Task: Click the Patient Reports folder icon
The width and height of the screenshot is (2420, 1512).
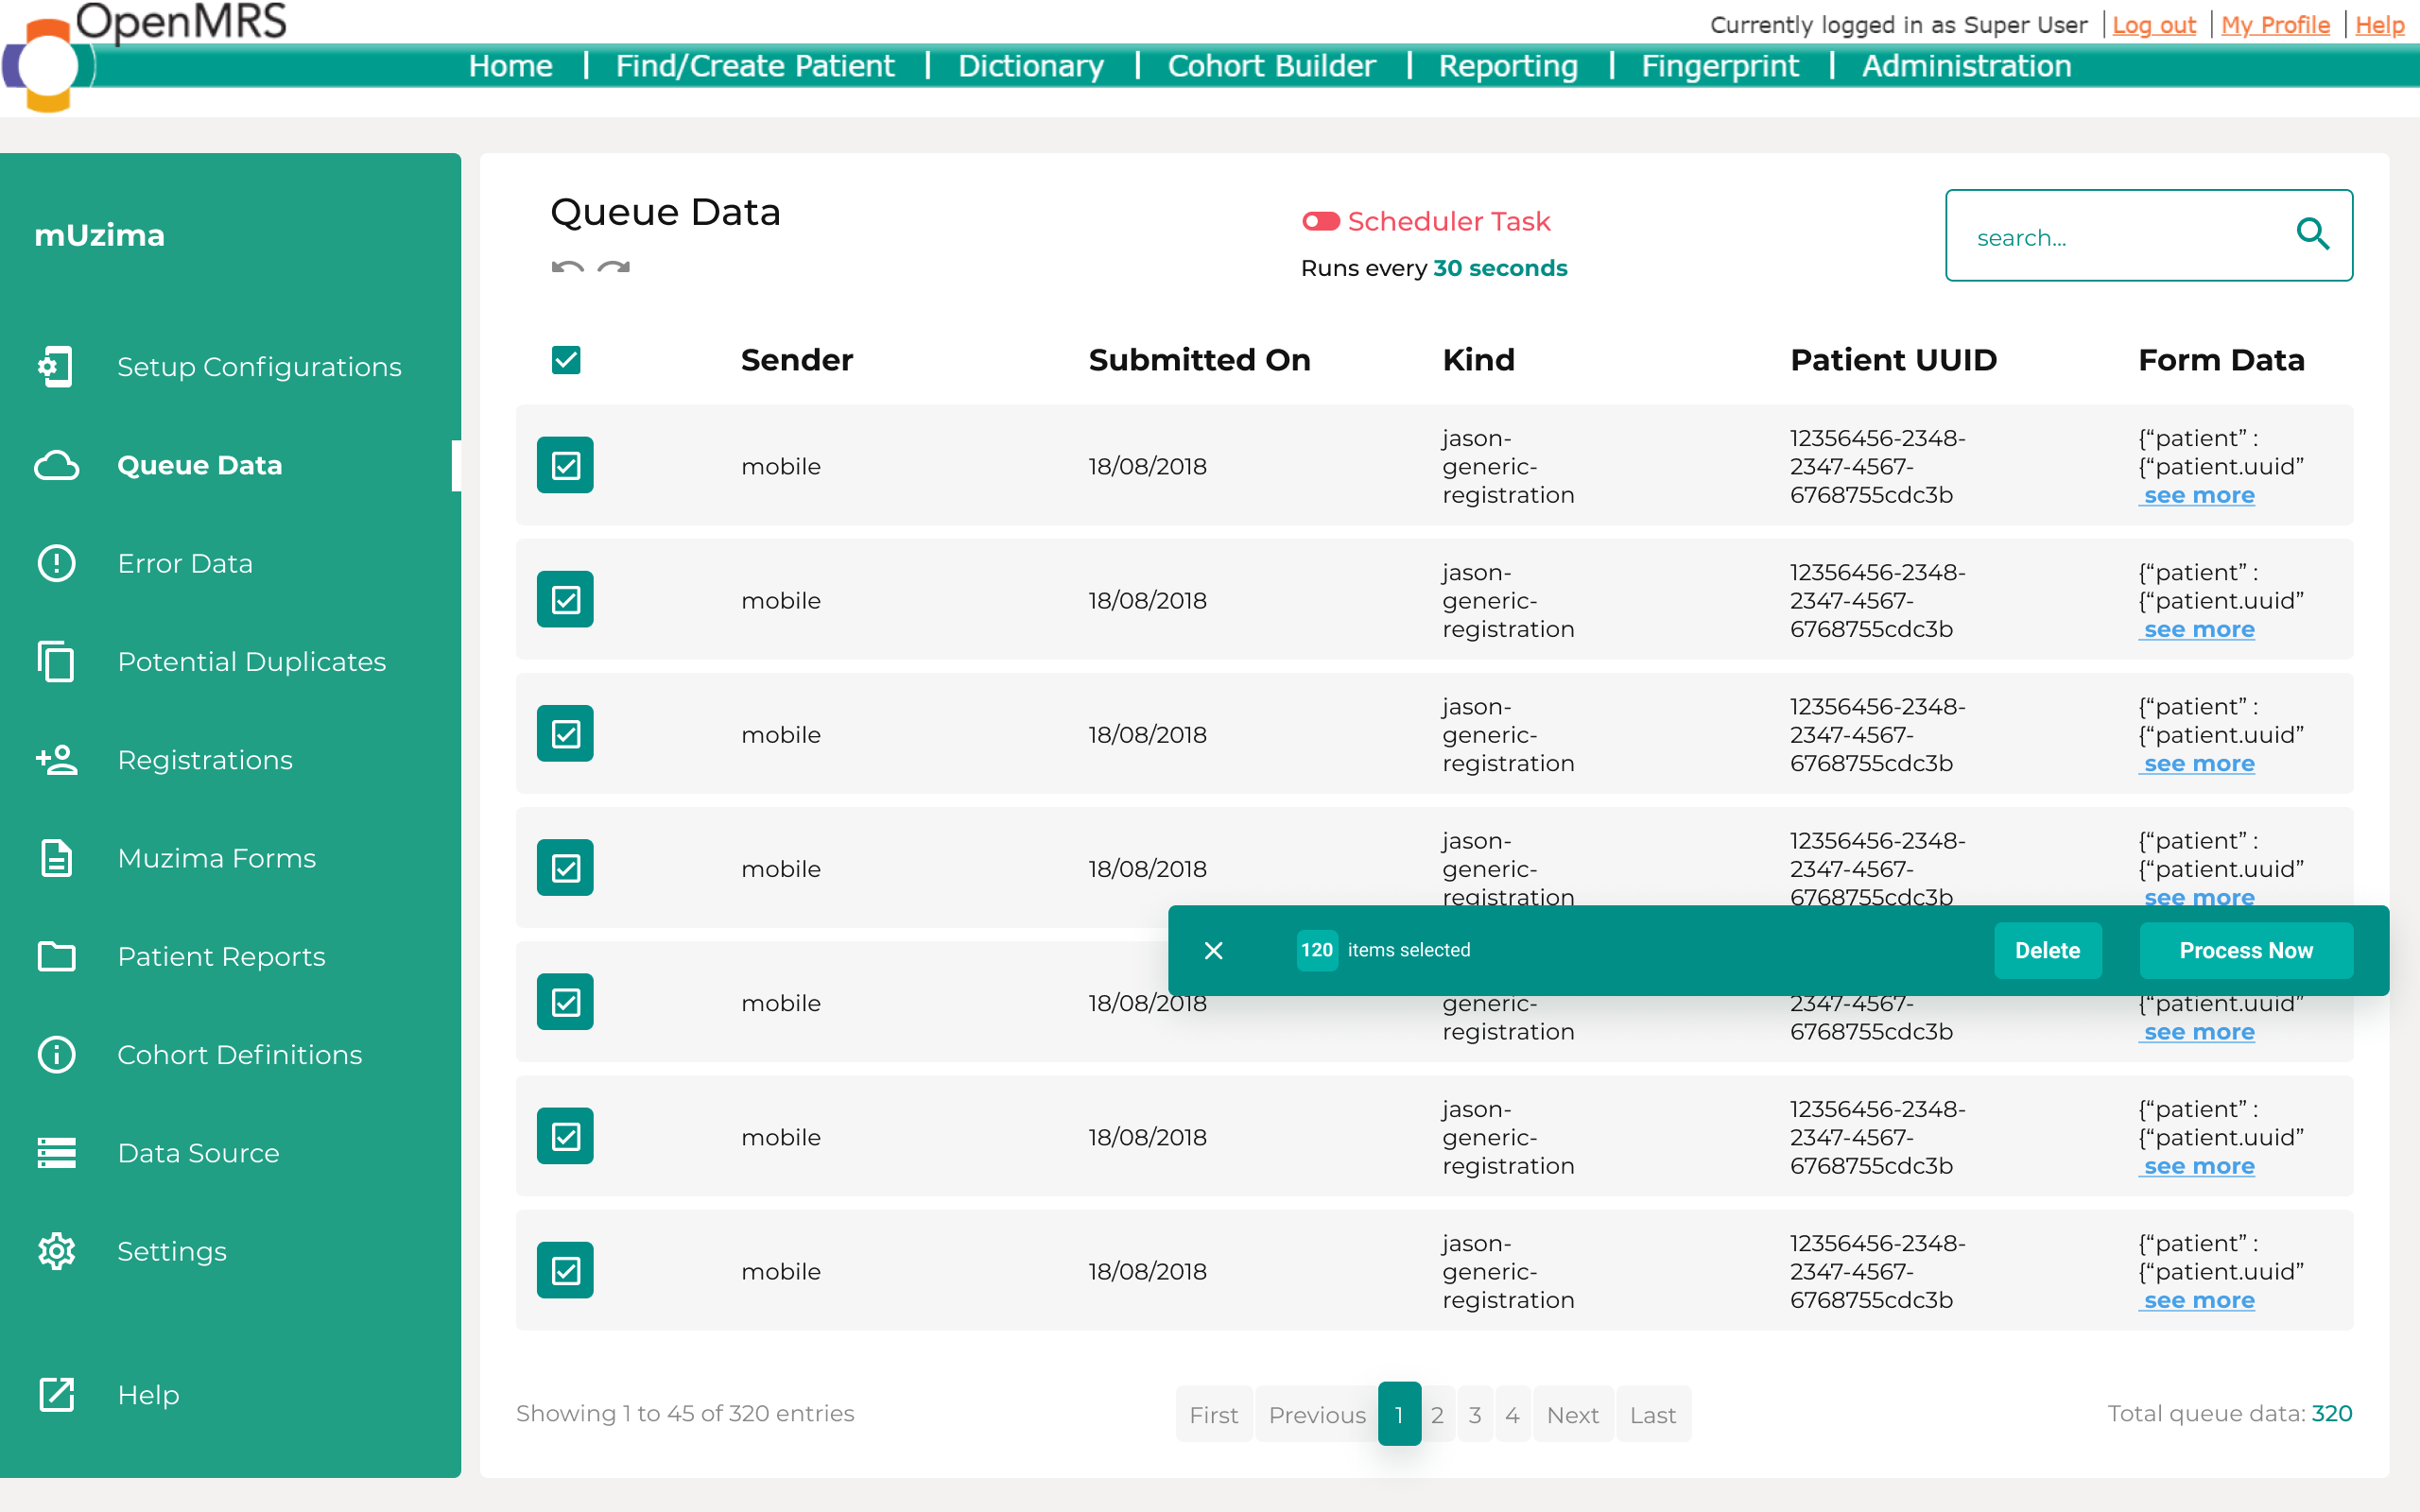Action: click(x=56, y=956)
